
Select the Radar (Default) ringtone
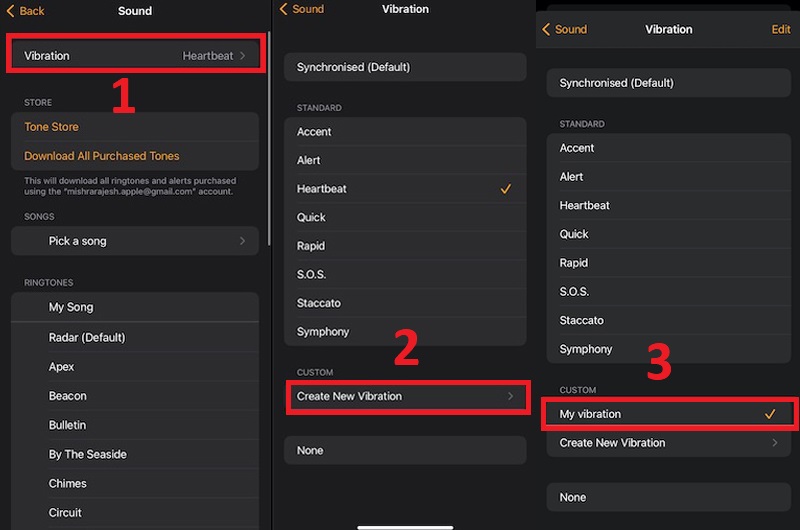[x=87, y=338]
